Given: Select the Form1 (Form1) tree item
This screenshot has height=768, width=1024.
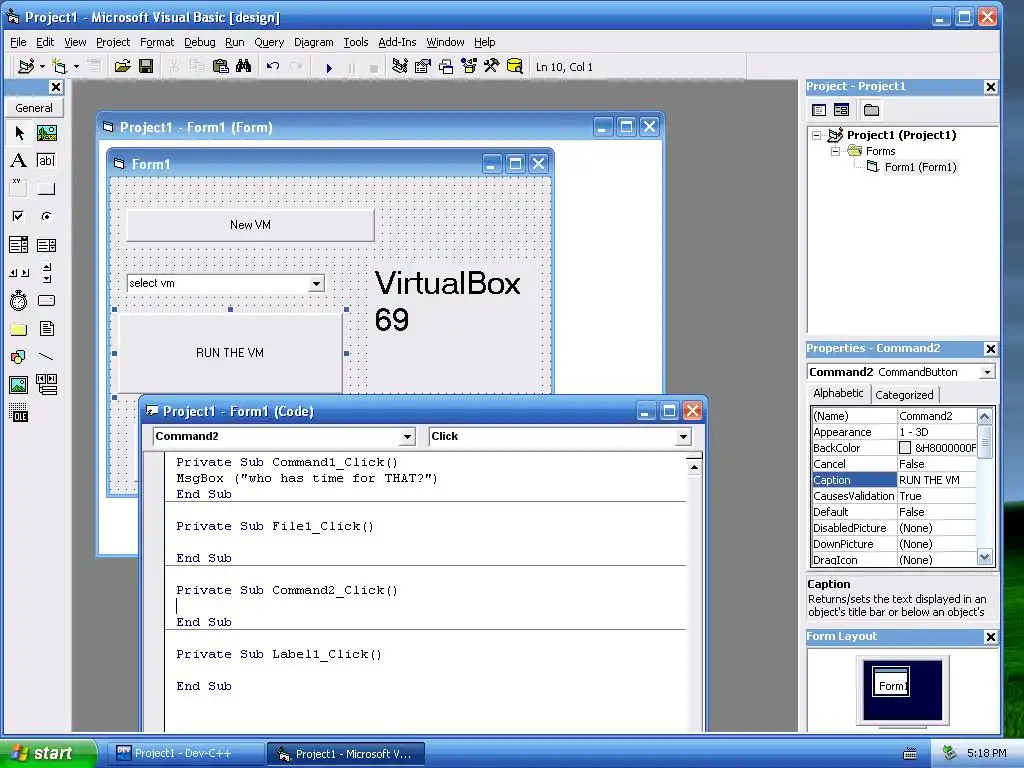Looking at the screenshot, I should tap(920, 167).
